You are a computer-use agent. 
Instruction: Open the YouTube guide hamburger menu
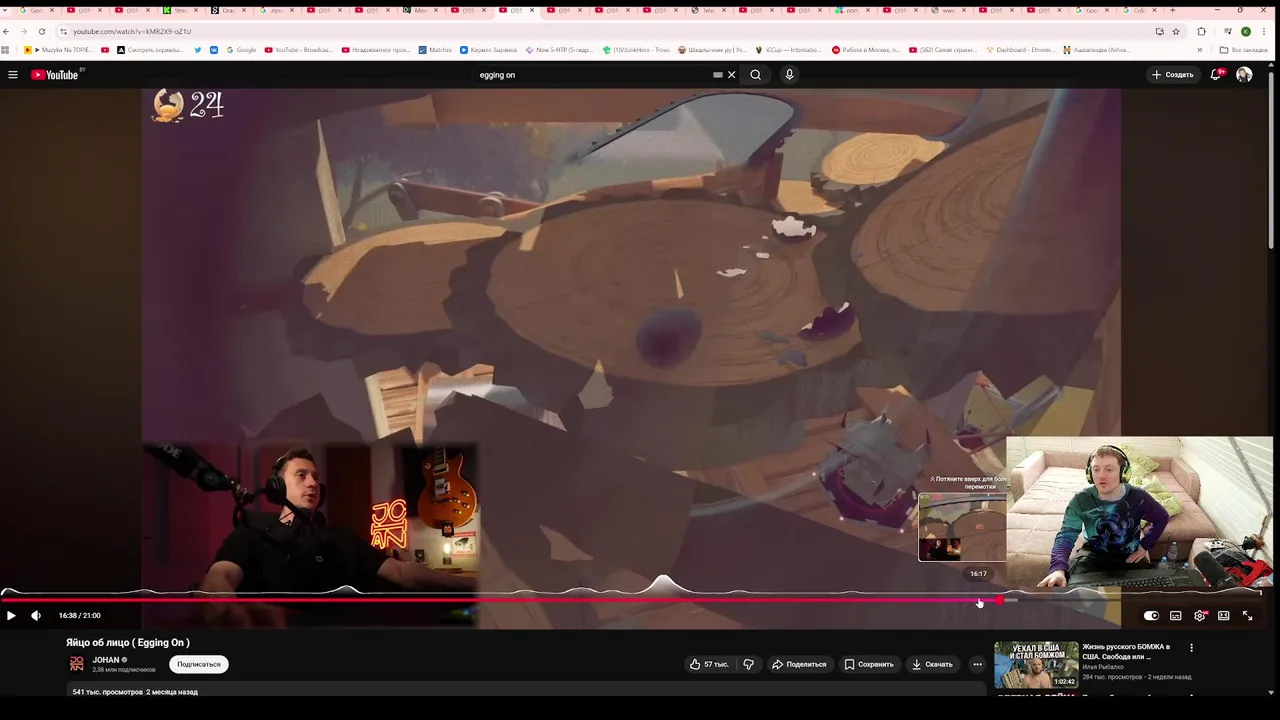click(x=13, y=75)
